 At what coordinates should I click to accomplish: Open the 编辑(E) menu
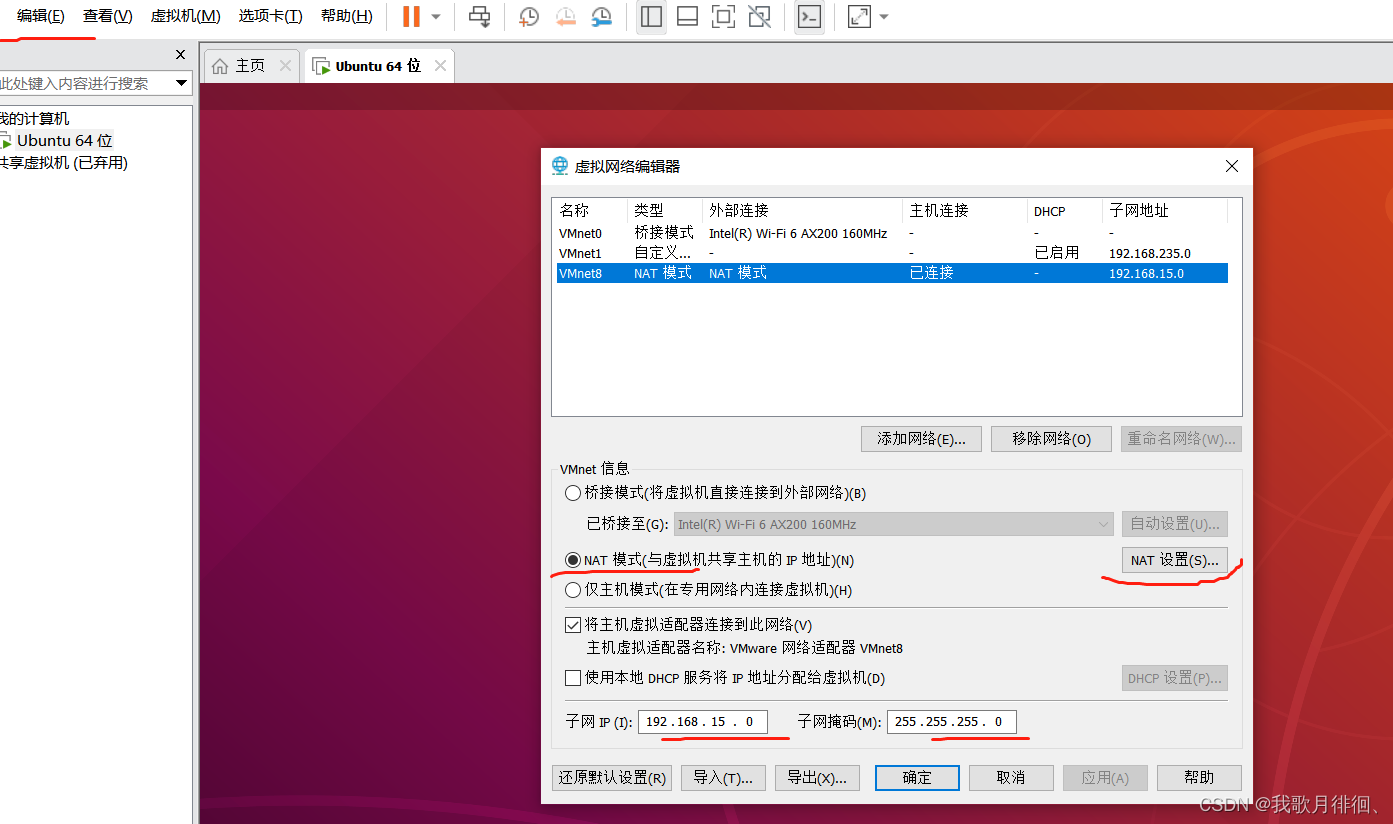coord(38,16)
